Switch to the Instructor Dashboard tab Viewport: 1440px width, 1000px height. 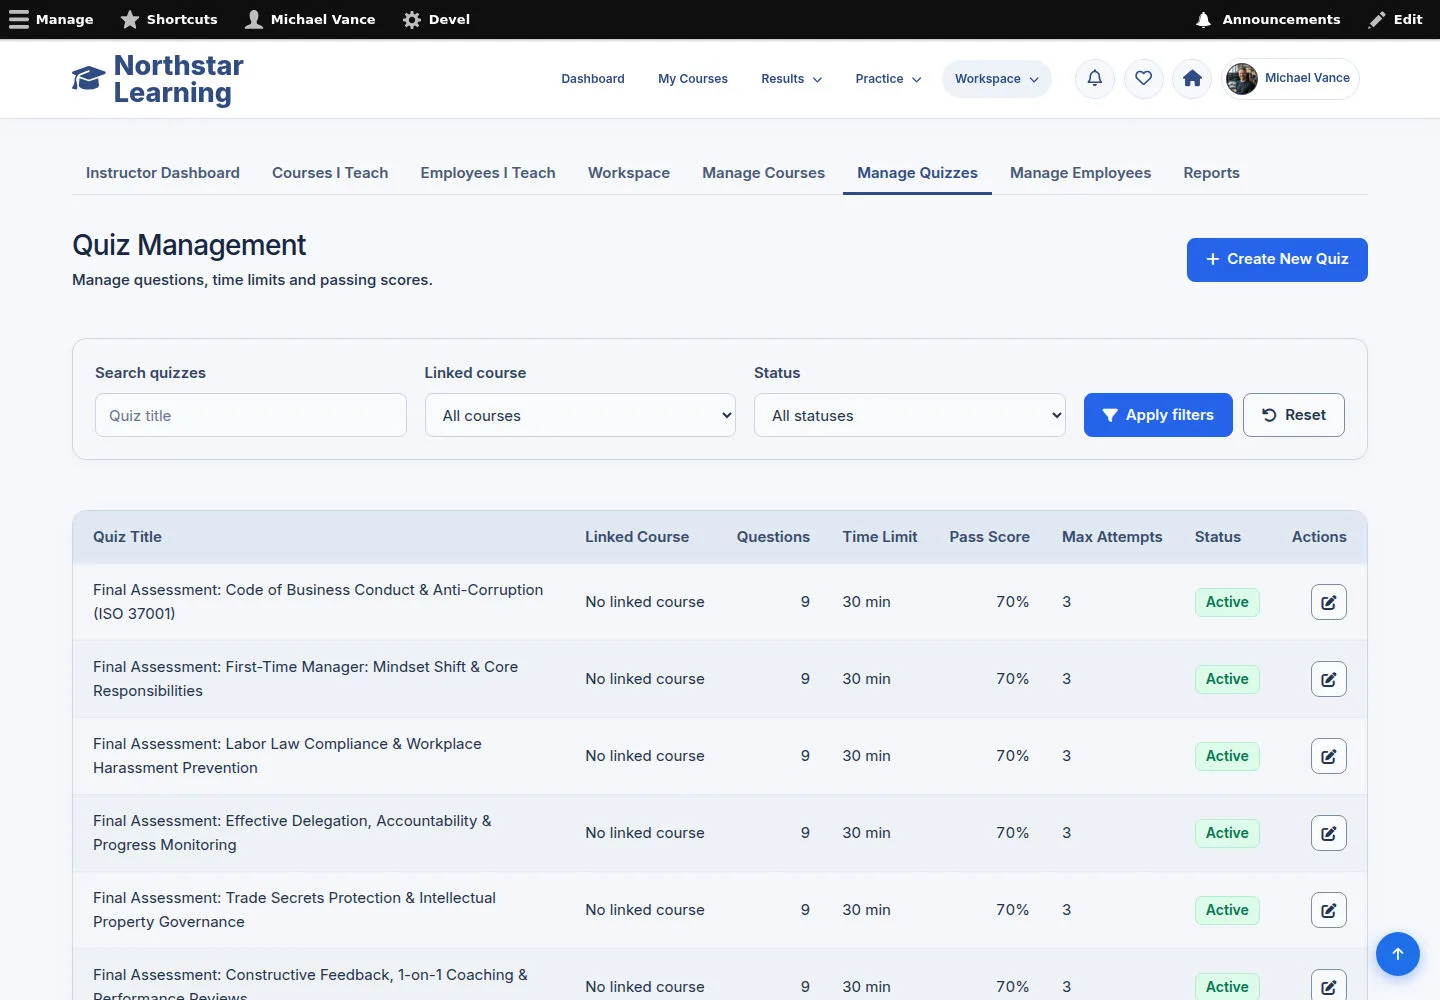(163, 173)
